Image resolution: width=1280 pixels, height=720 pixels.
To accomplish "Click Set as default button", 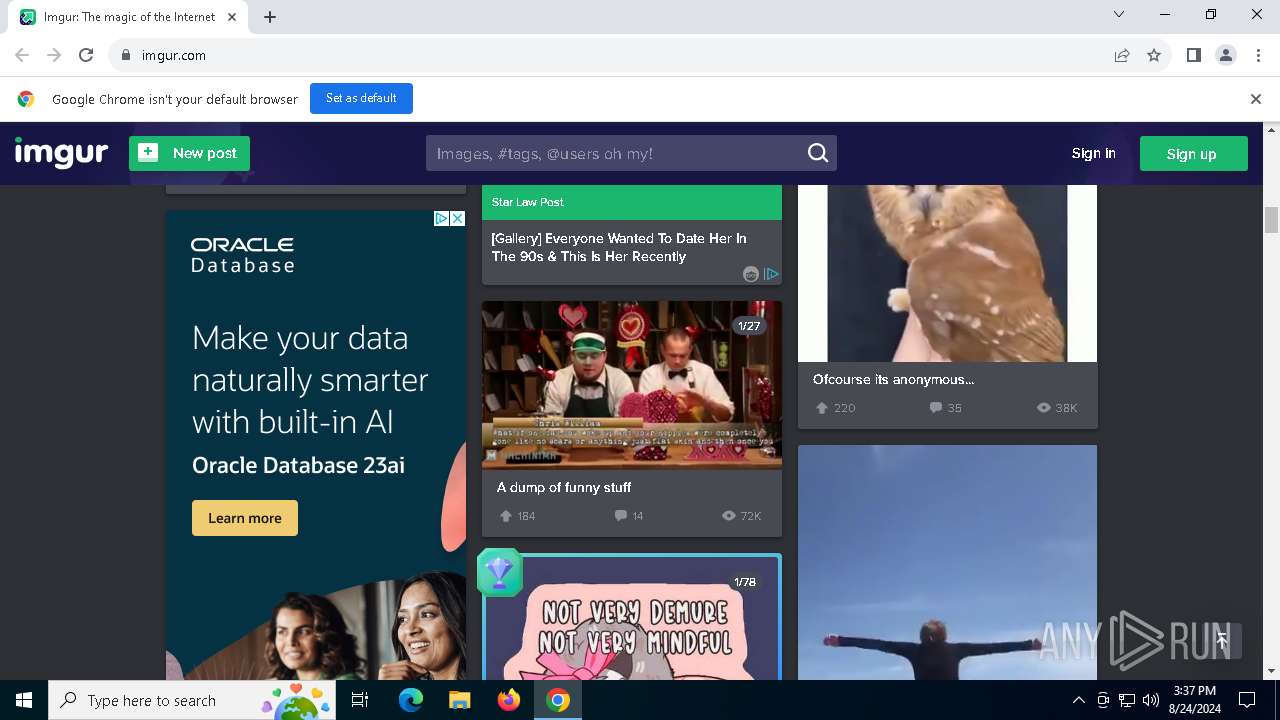I will (x=361, y=98).
